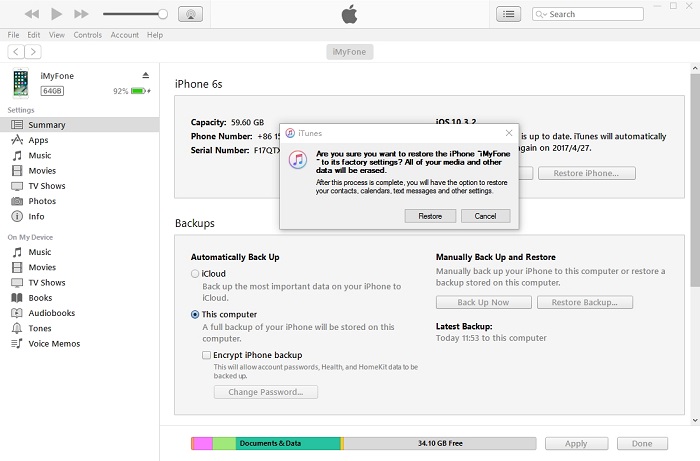Click the fast-forward playback button
Viewport: 700px width, 461px height.
[81, 14]
